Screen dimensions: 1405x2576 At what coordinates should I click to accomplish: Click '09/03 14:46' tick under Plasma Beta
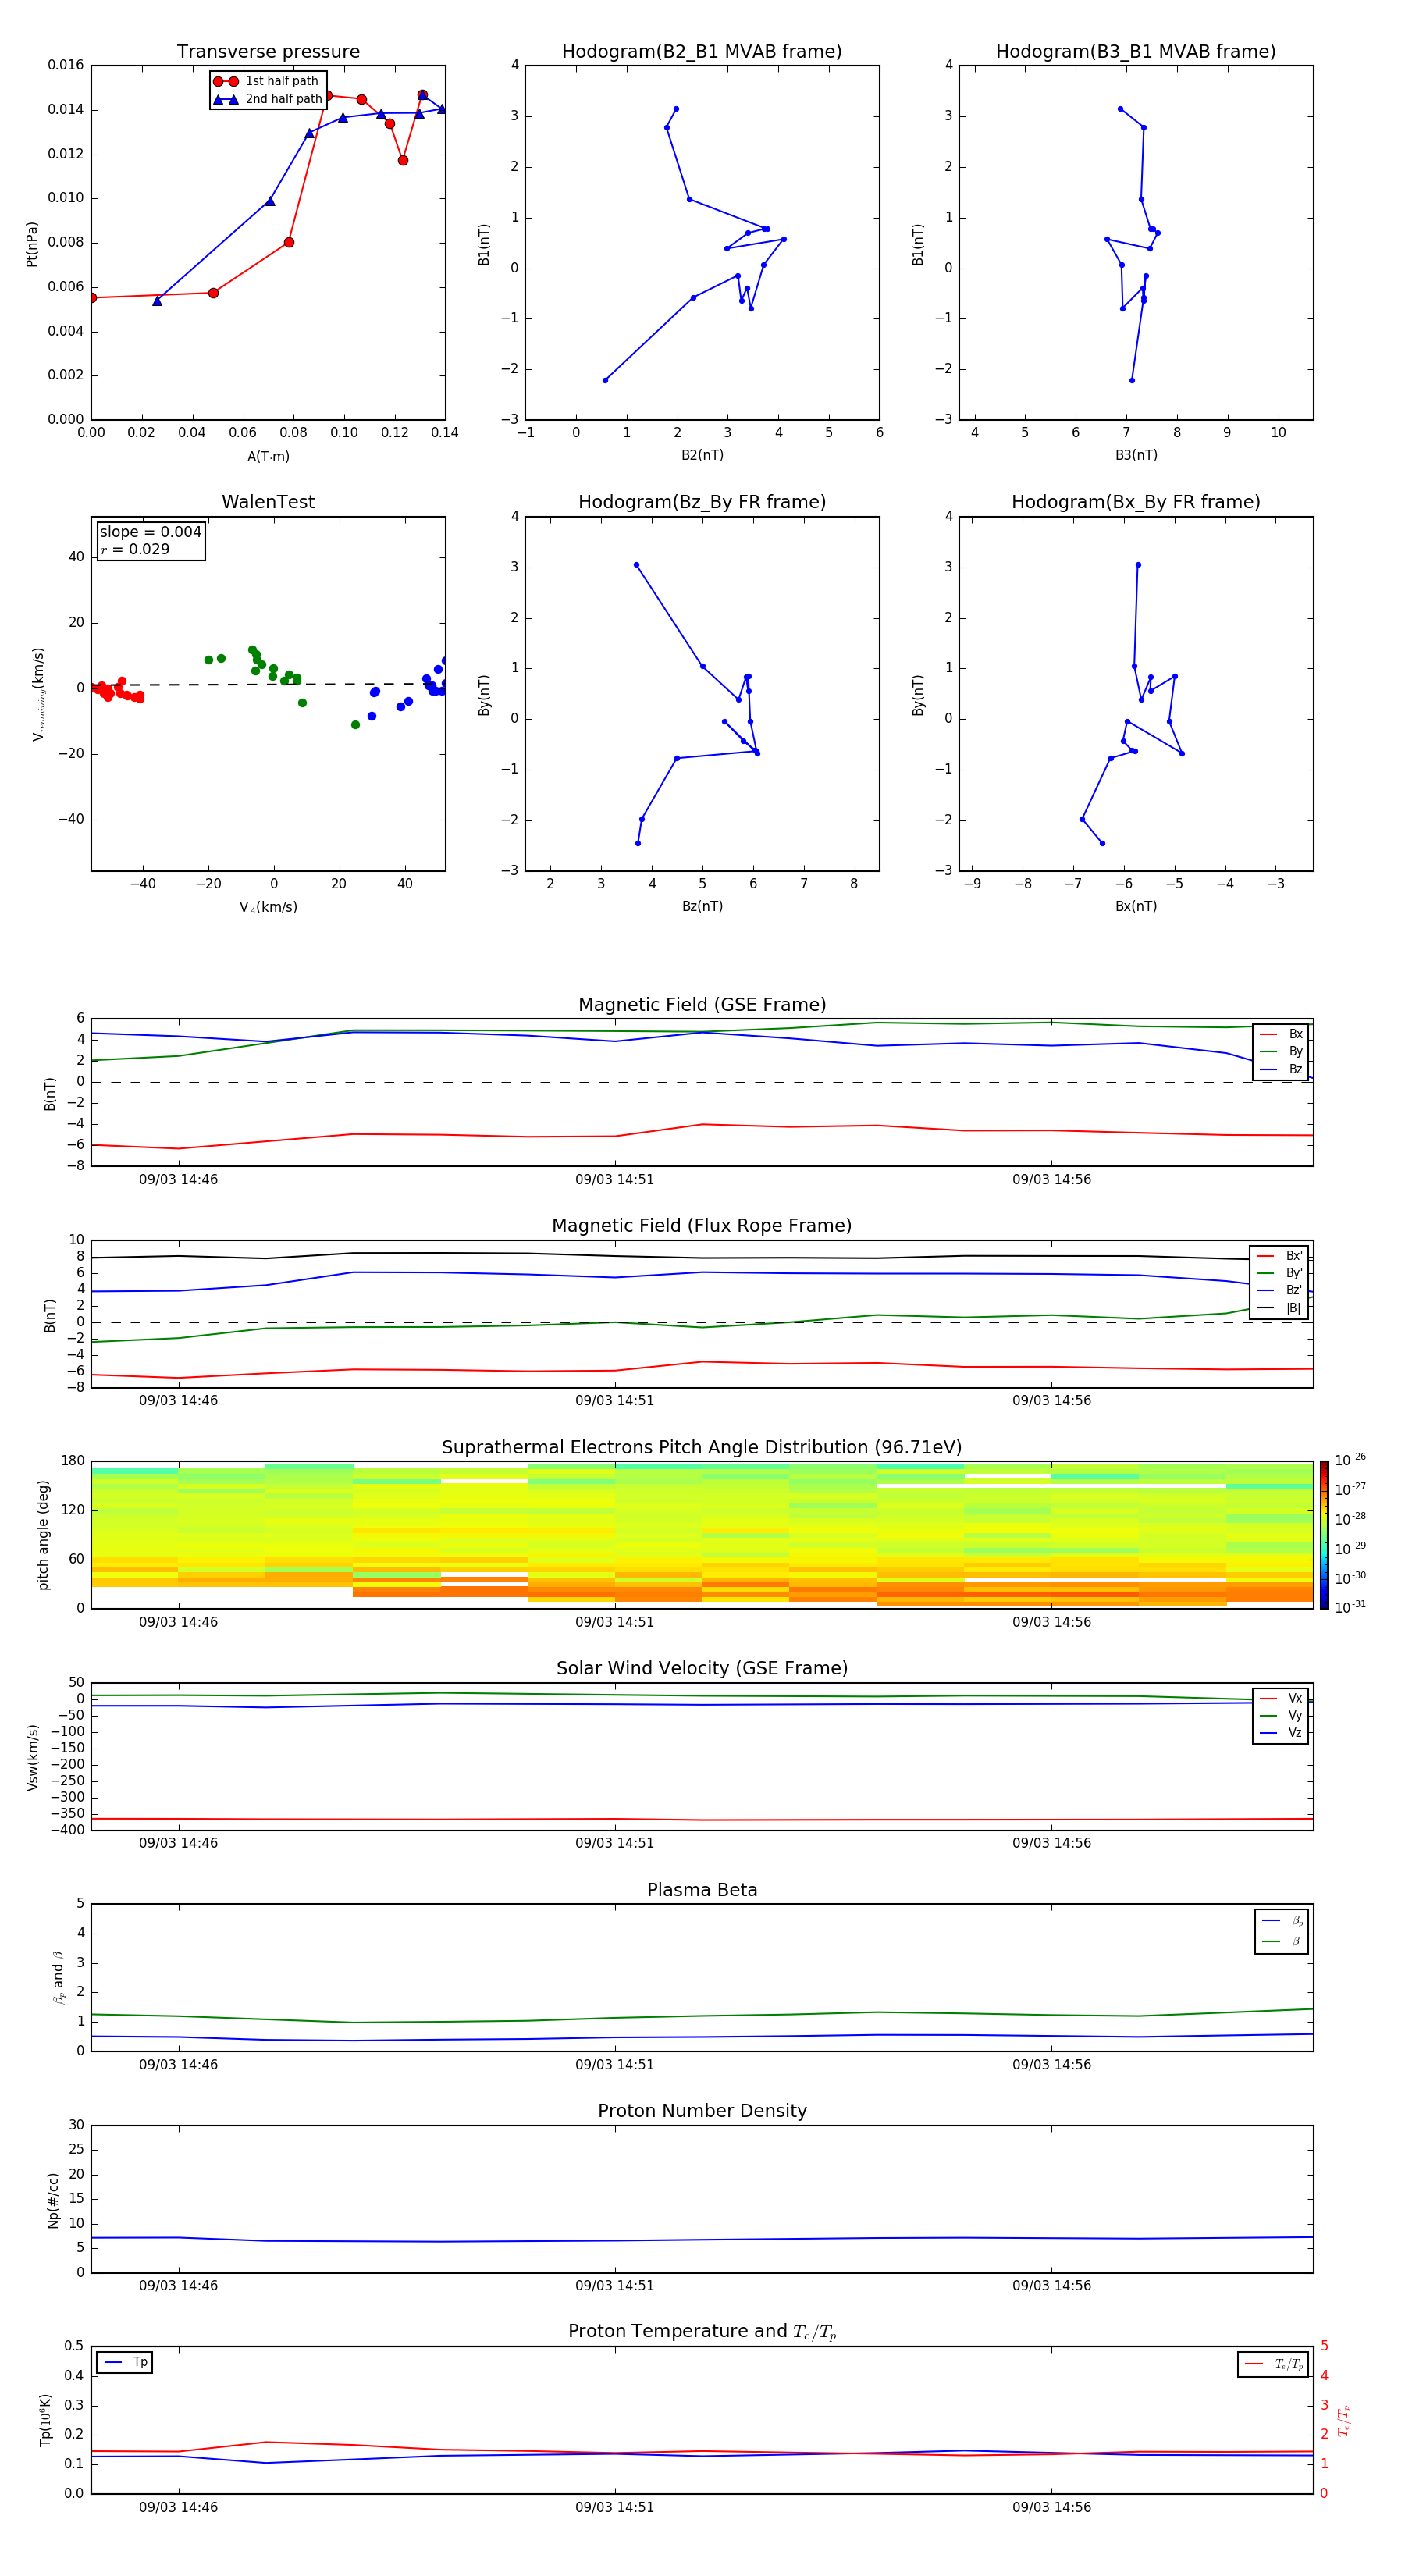pos(178,2065)
